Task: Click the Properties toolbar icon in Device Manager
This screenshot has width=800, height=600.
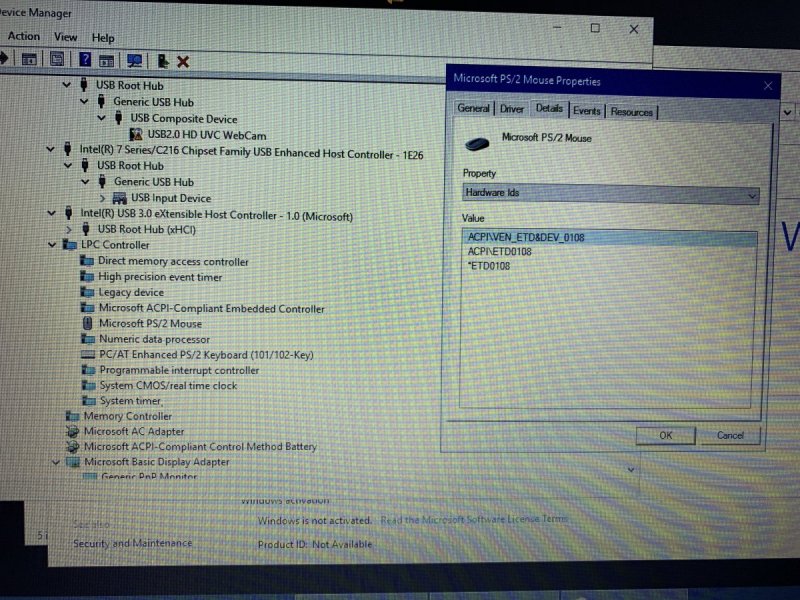Action: pos(57,59)
